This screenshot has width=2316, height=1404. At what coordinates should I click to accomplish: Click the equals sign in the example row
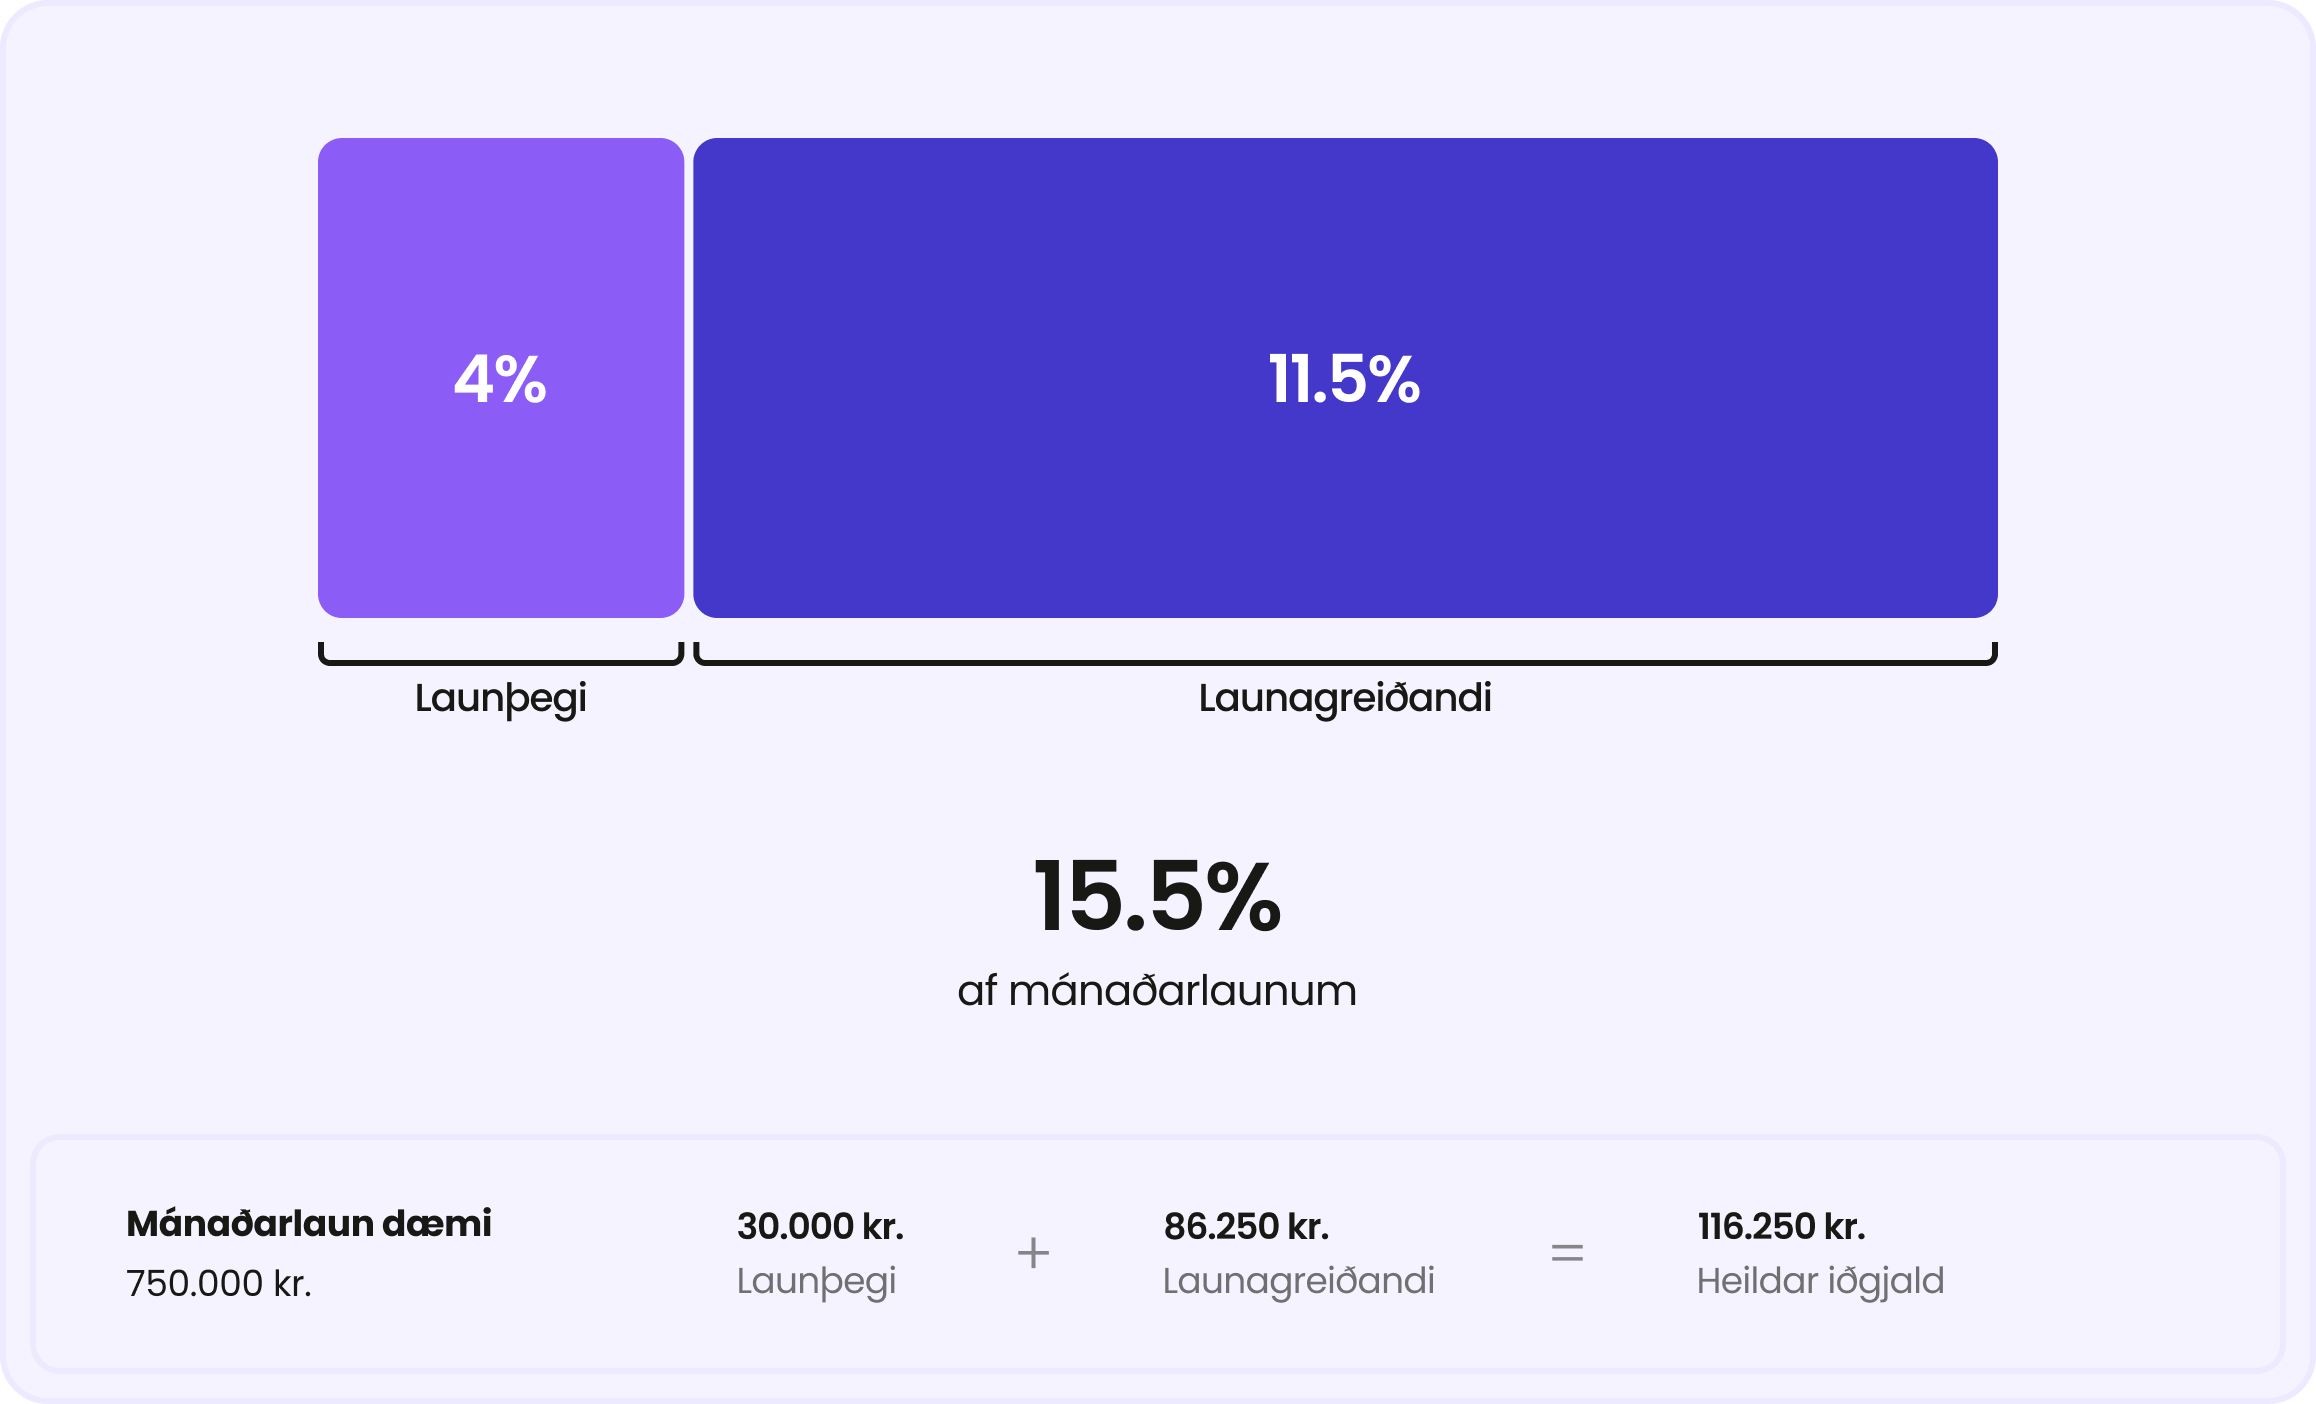coord(1566,1253)
